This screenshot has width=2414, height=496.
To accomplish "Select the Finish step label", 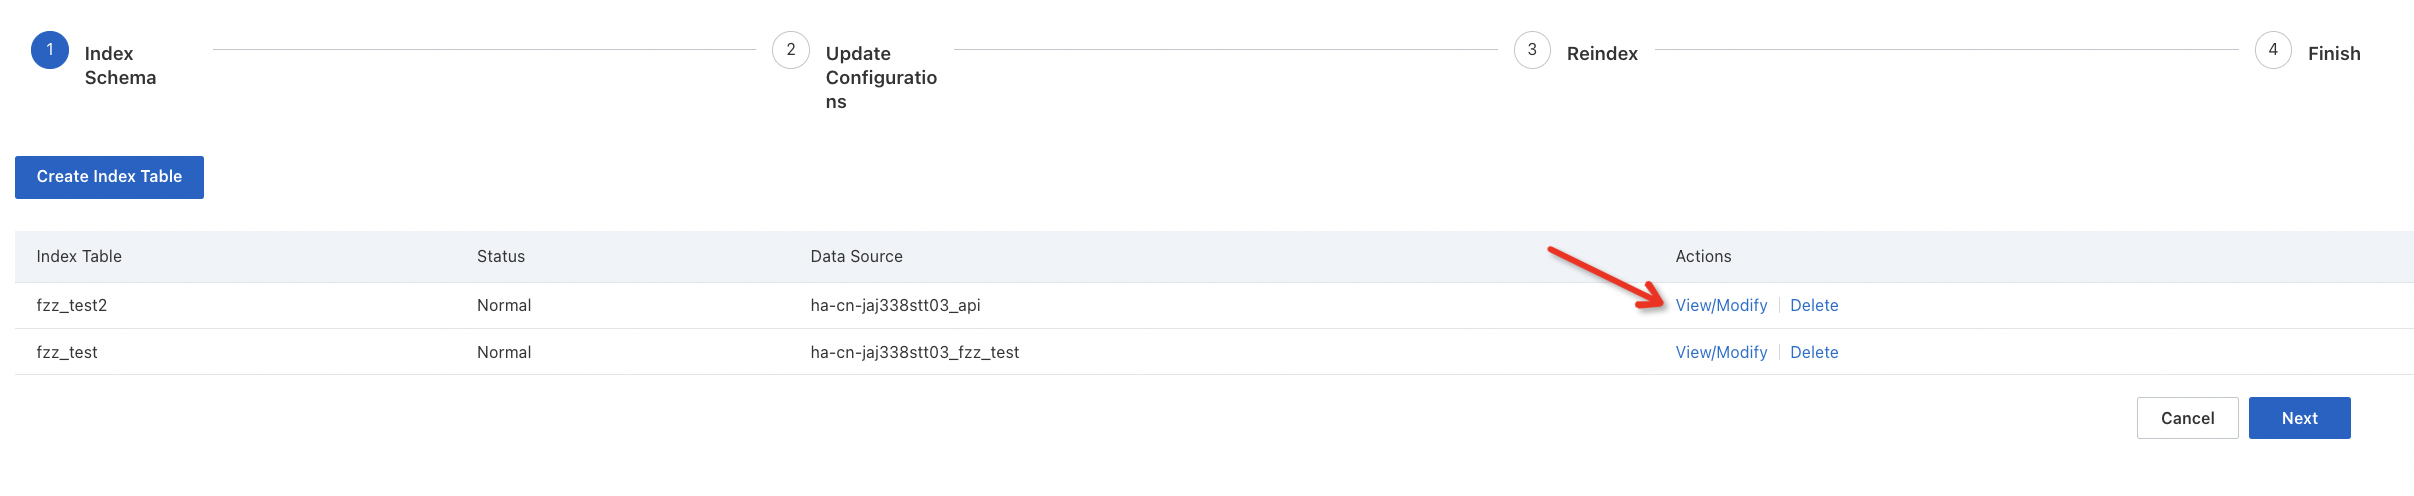I will pyautogui.click(x=2334, y=54).
